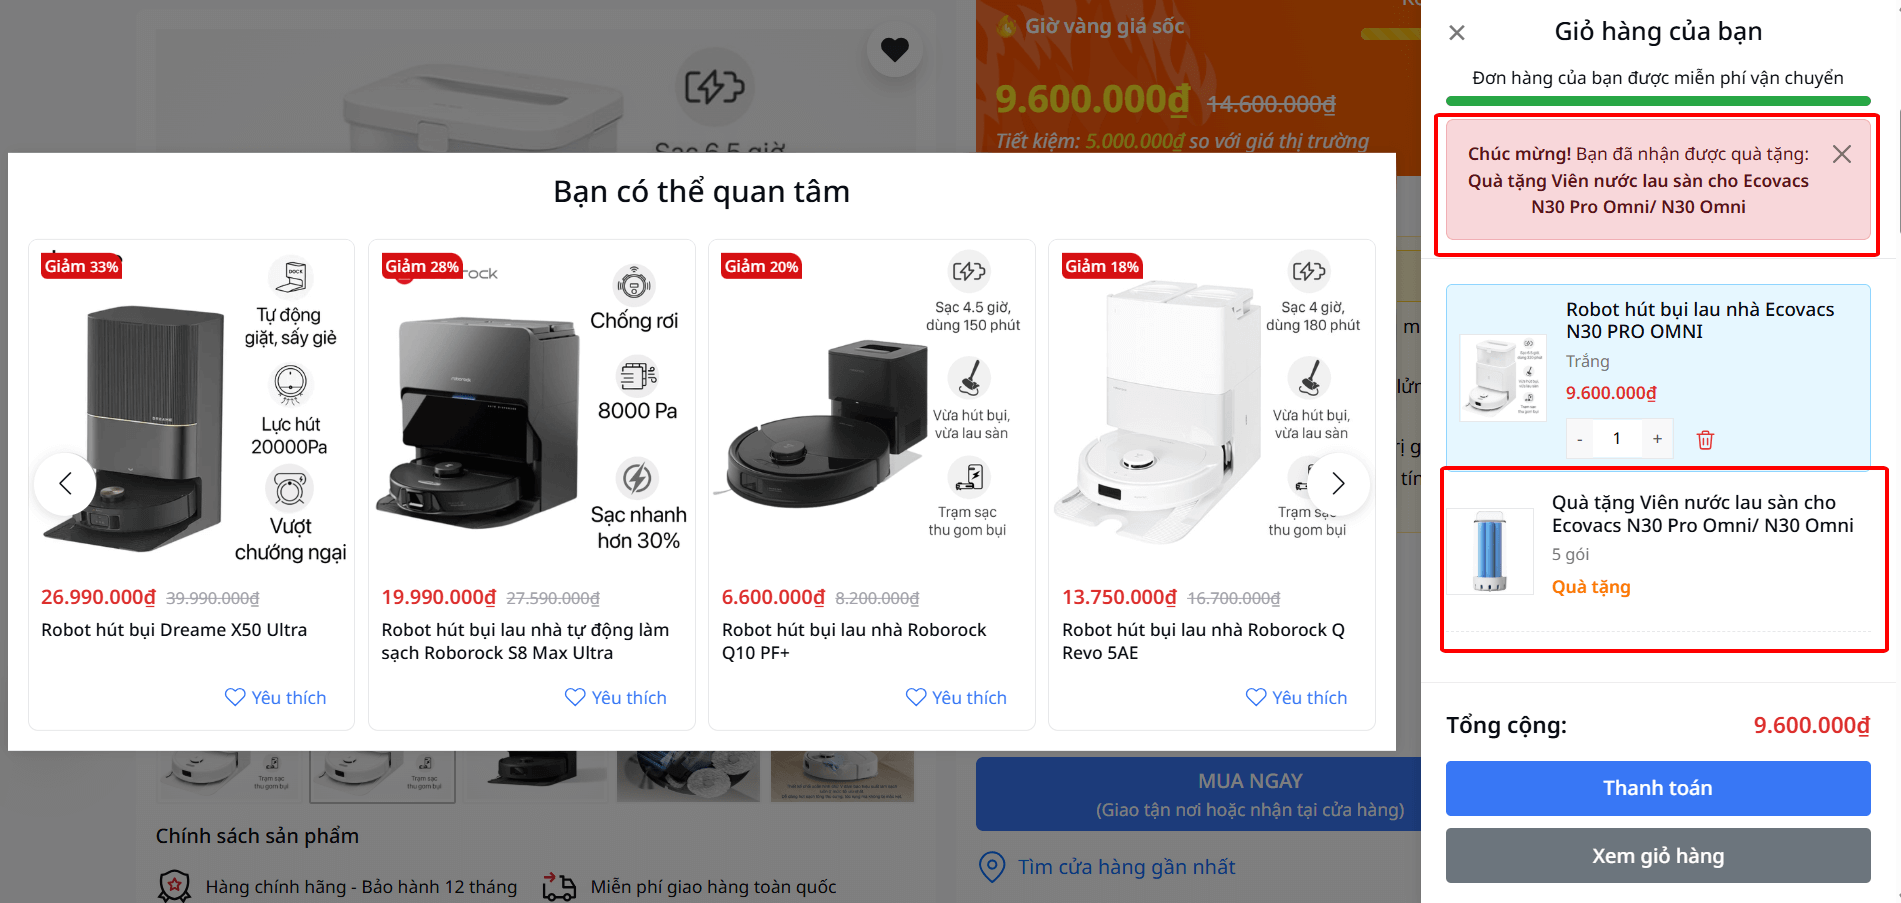
Task: Delete the Ecovacs N30 PRO OMNI using the trash icon
Action: tap(1705, 439)
